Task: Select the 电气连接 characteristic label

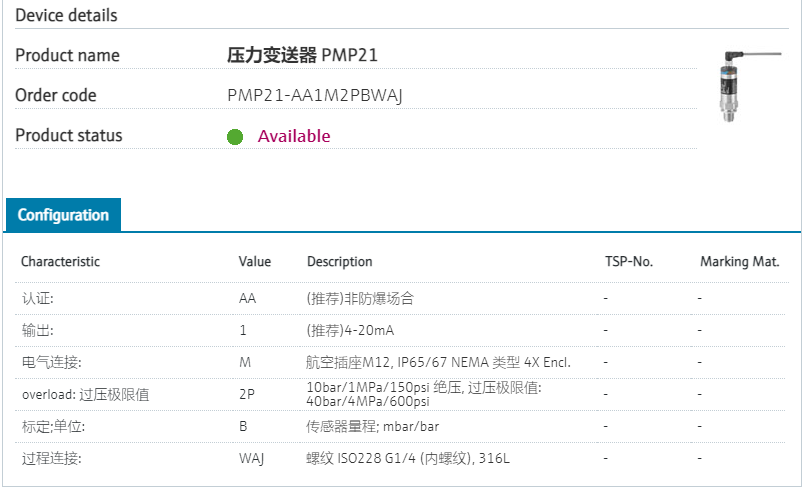Action: [x=51, y=362]
